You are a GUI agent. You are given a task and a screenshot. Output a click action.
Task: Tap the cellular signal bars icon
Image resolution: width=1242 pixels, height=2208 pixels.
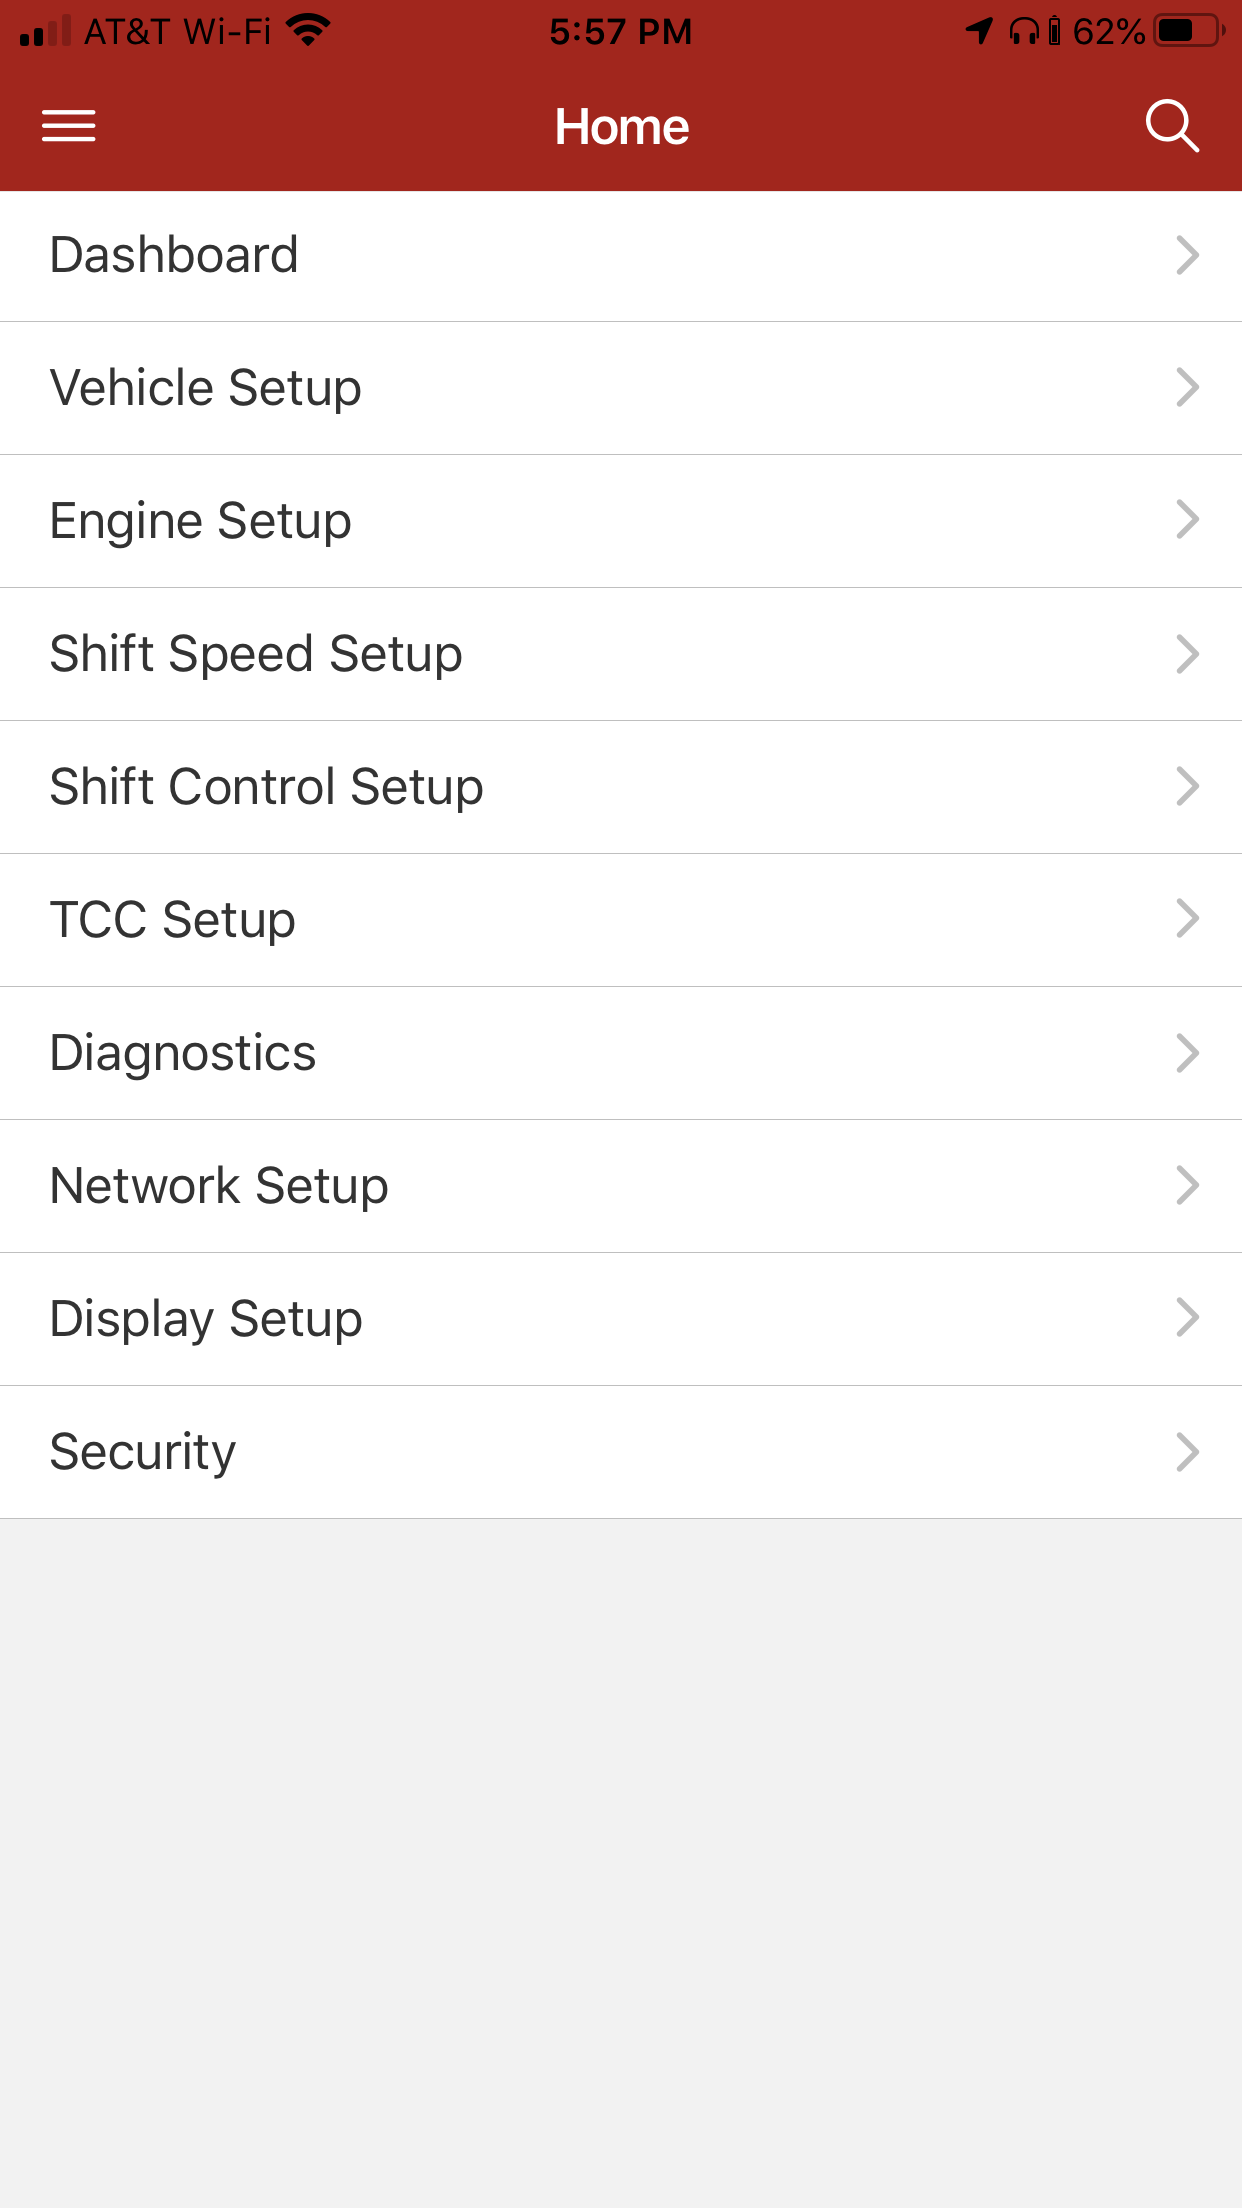tap(45, 32)
